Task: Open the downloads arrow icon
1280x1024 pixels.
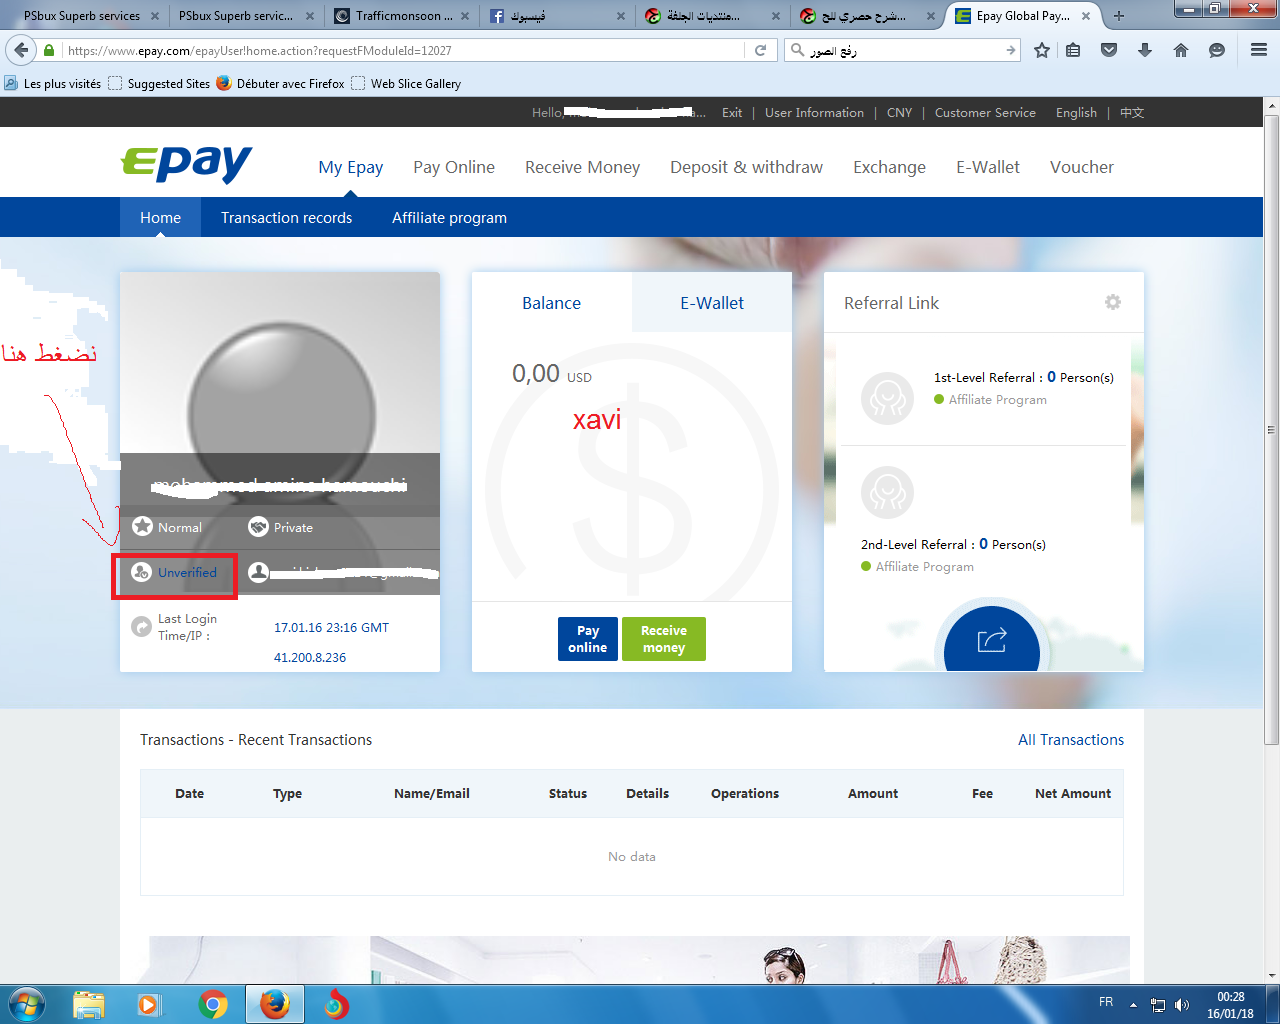Action: click(1145, 50)
